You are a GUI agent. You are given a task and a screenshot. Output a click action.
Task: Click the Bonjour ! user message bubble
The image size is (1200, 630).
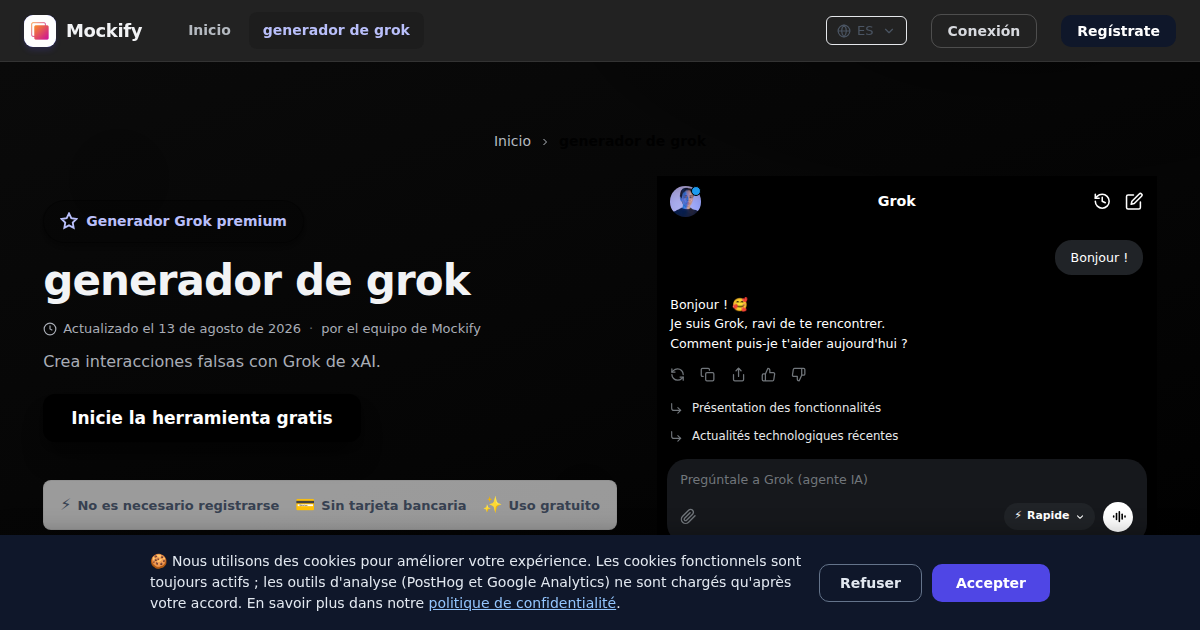tap(1099, 258)
